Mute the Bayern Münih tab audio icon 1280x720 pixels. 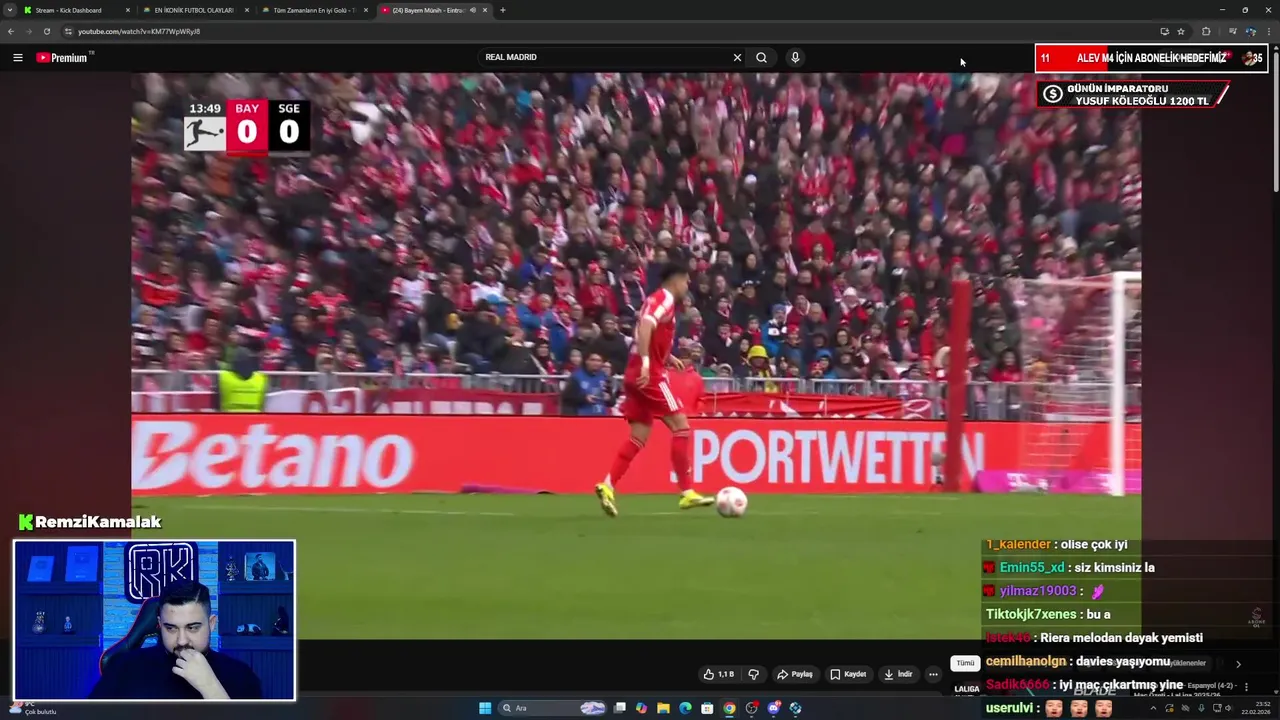(x=473, y=10)
